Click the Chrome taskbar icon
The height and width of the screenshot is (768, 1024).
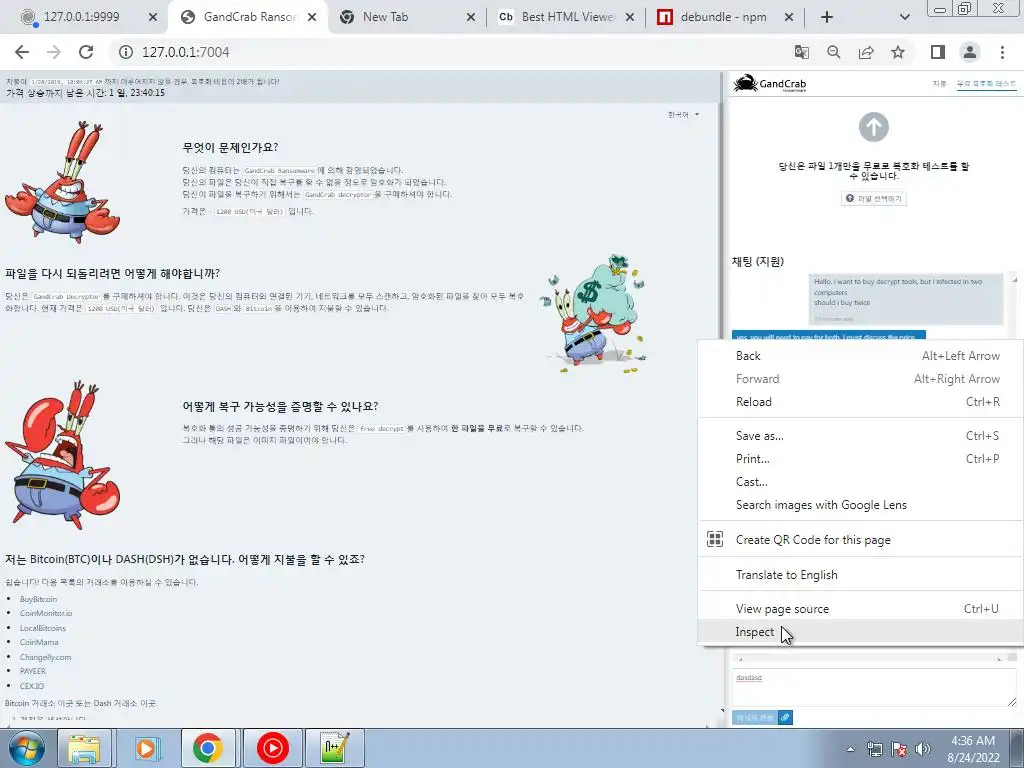[x=208, y=748]
